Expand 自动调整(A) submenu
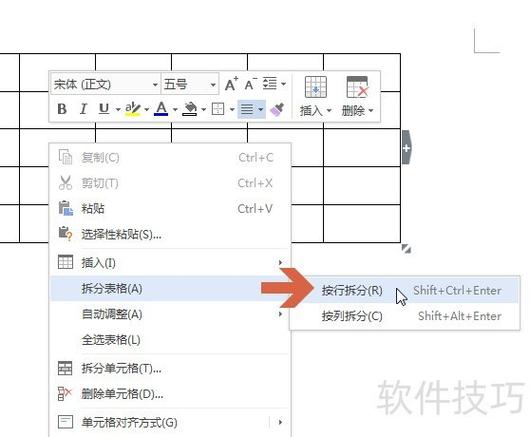This screenshot has width=530, height=437. pos(170,314)
